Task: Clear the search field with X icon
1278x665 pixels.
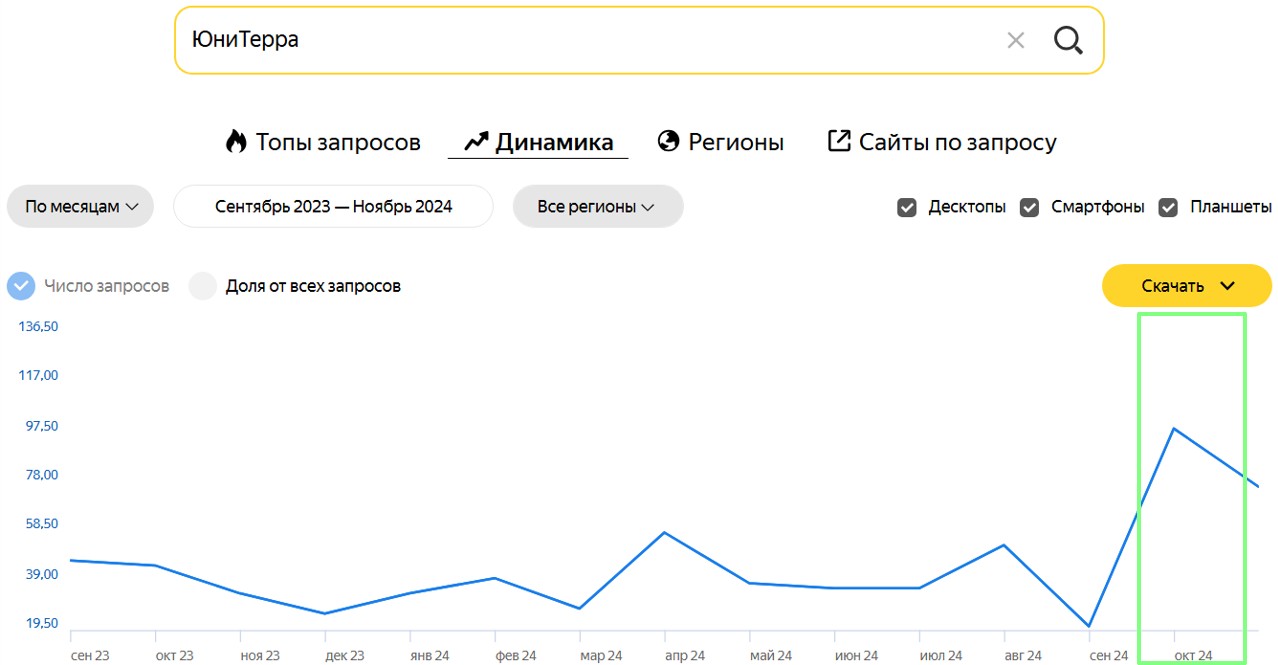Action: click(1015, 41)
